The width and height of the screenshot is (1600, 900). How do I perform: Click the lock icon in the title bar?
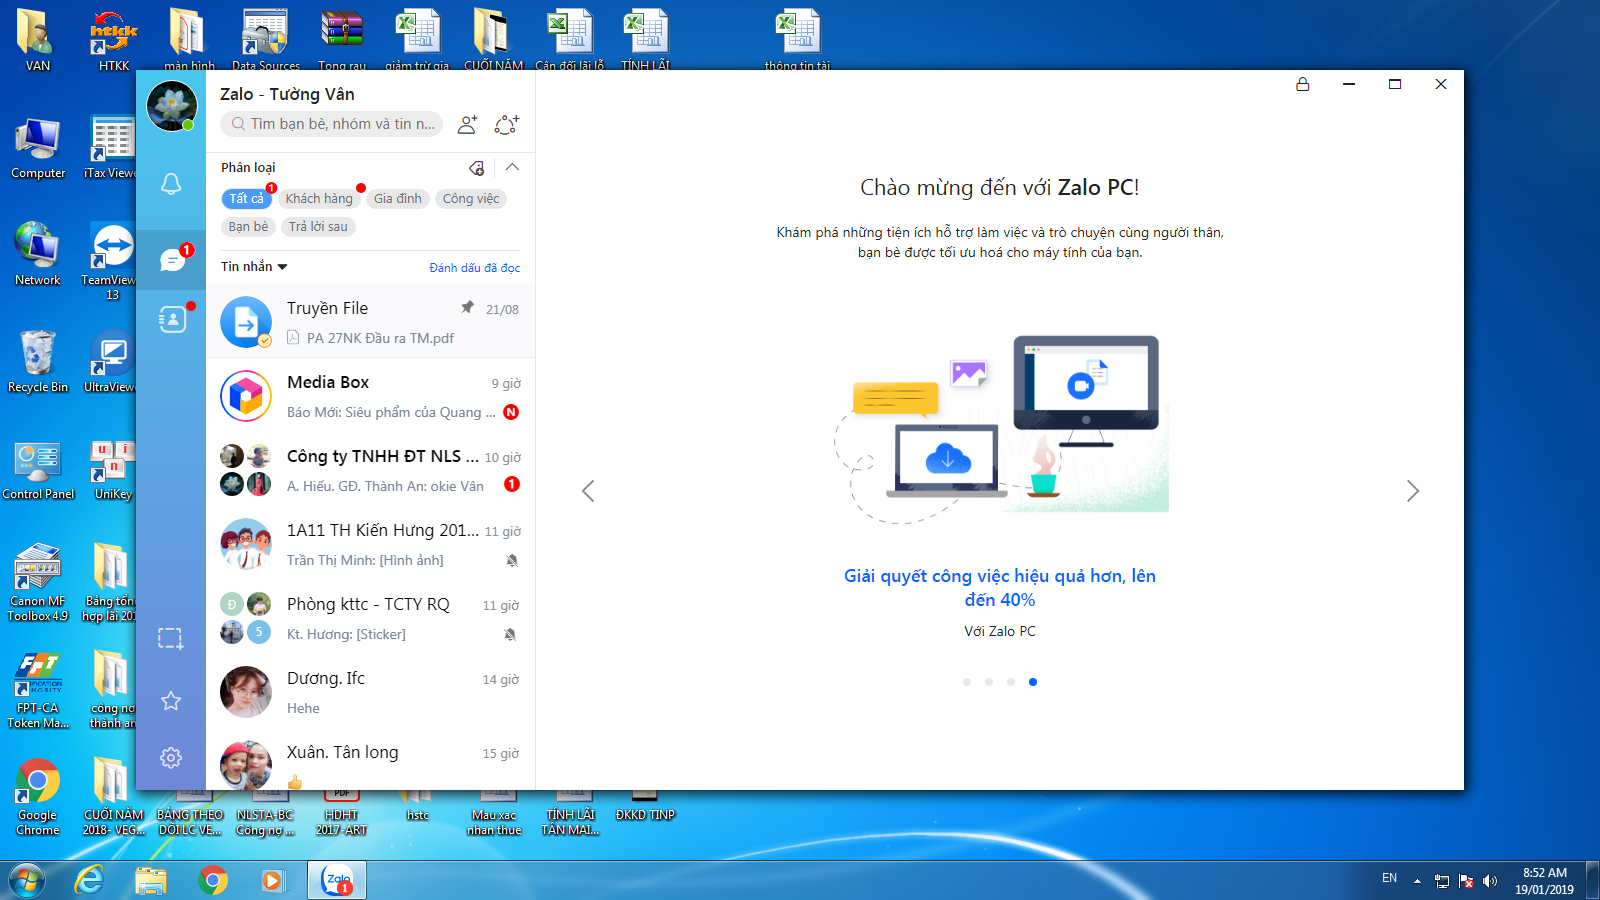point(1302,85)
